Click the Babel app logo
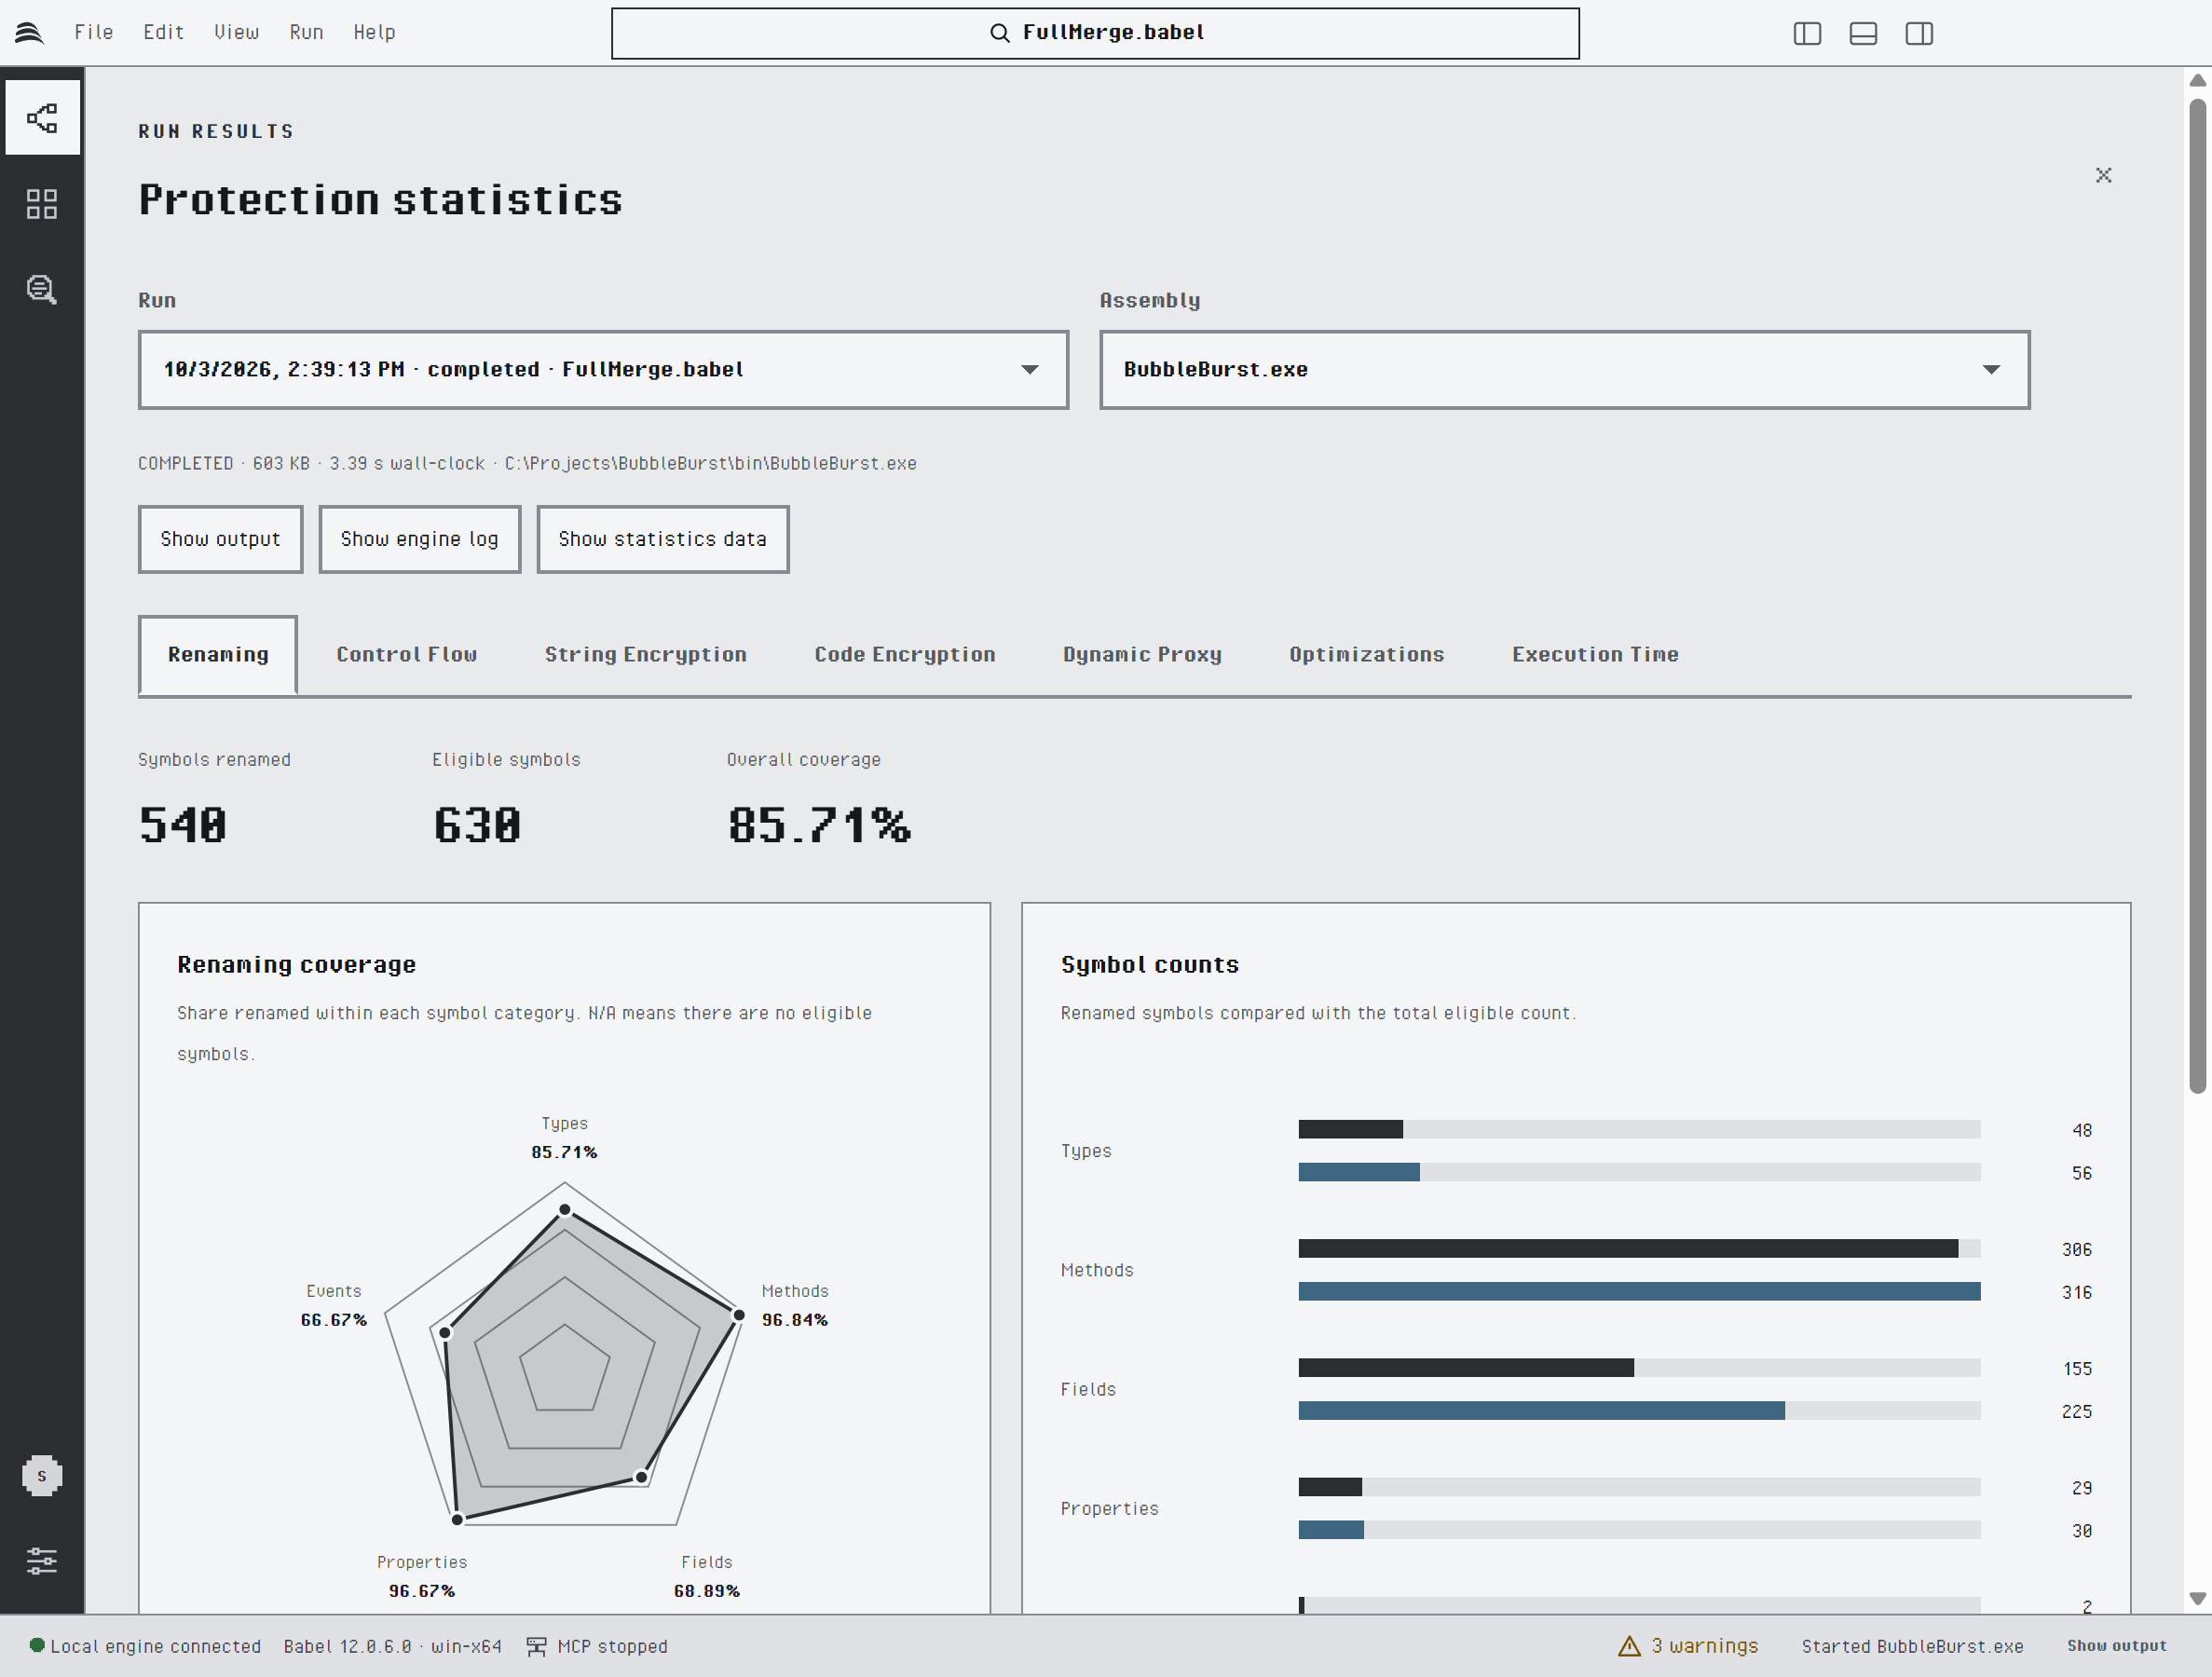 coord(29,33)
